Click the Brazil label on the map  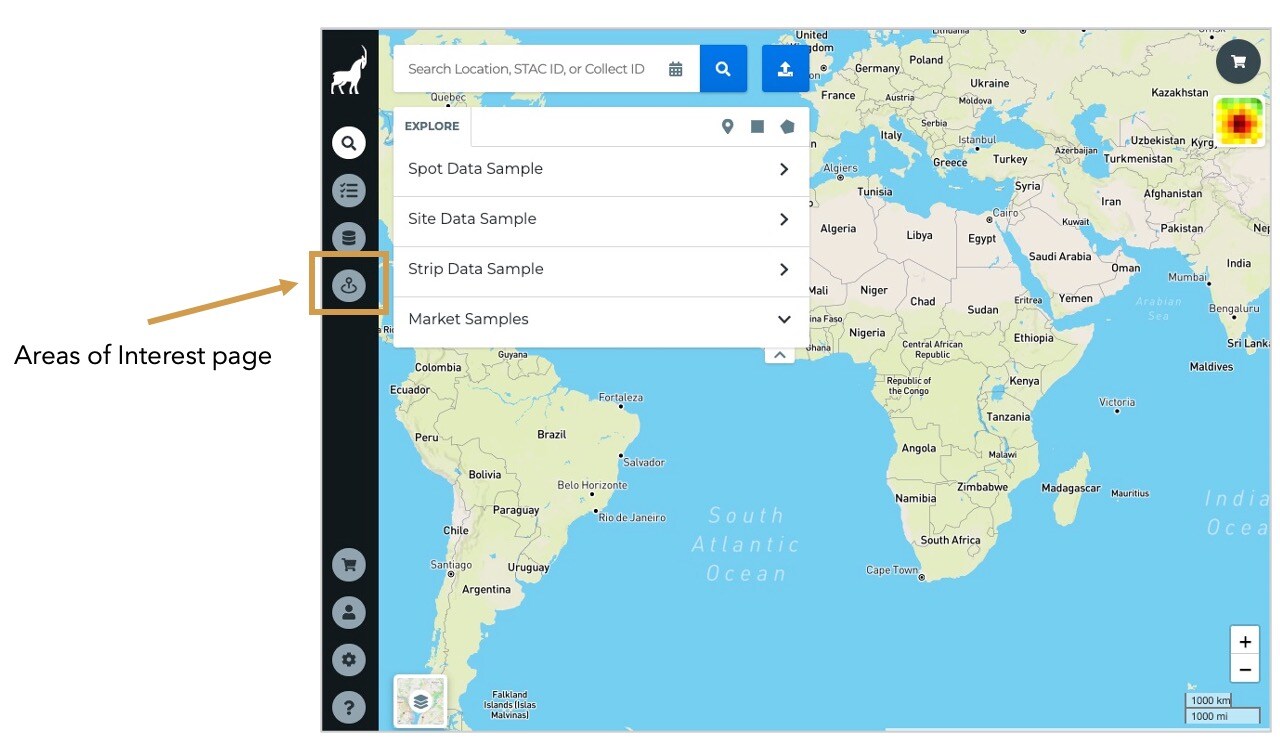point(552,434)
